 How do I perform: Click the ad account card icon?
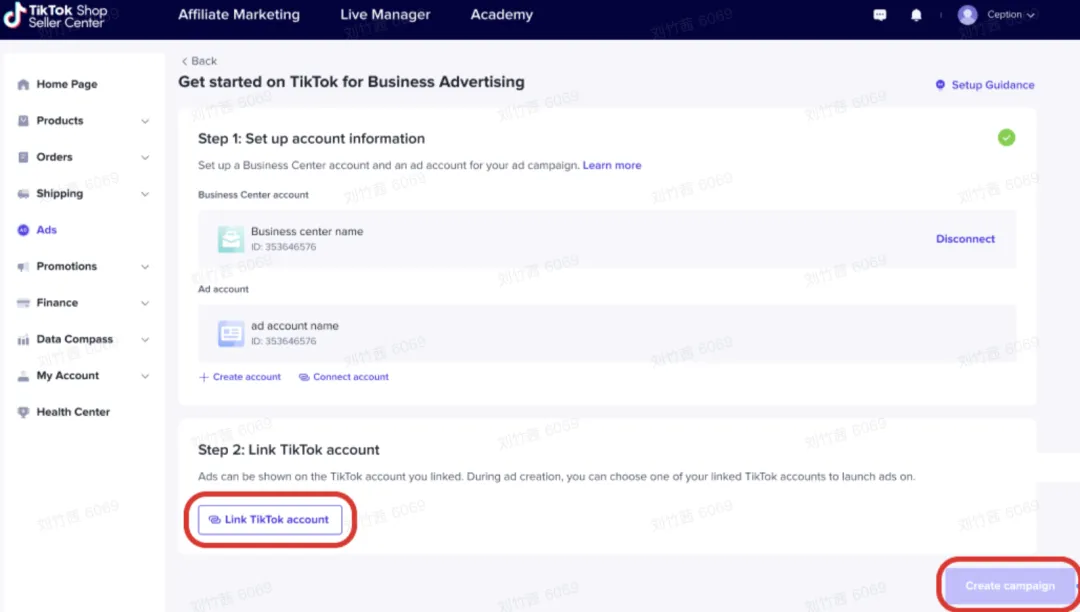tap(231, 334)
